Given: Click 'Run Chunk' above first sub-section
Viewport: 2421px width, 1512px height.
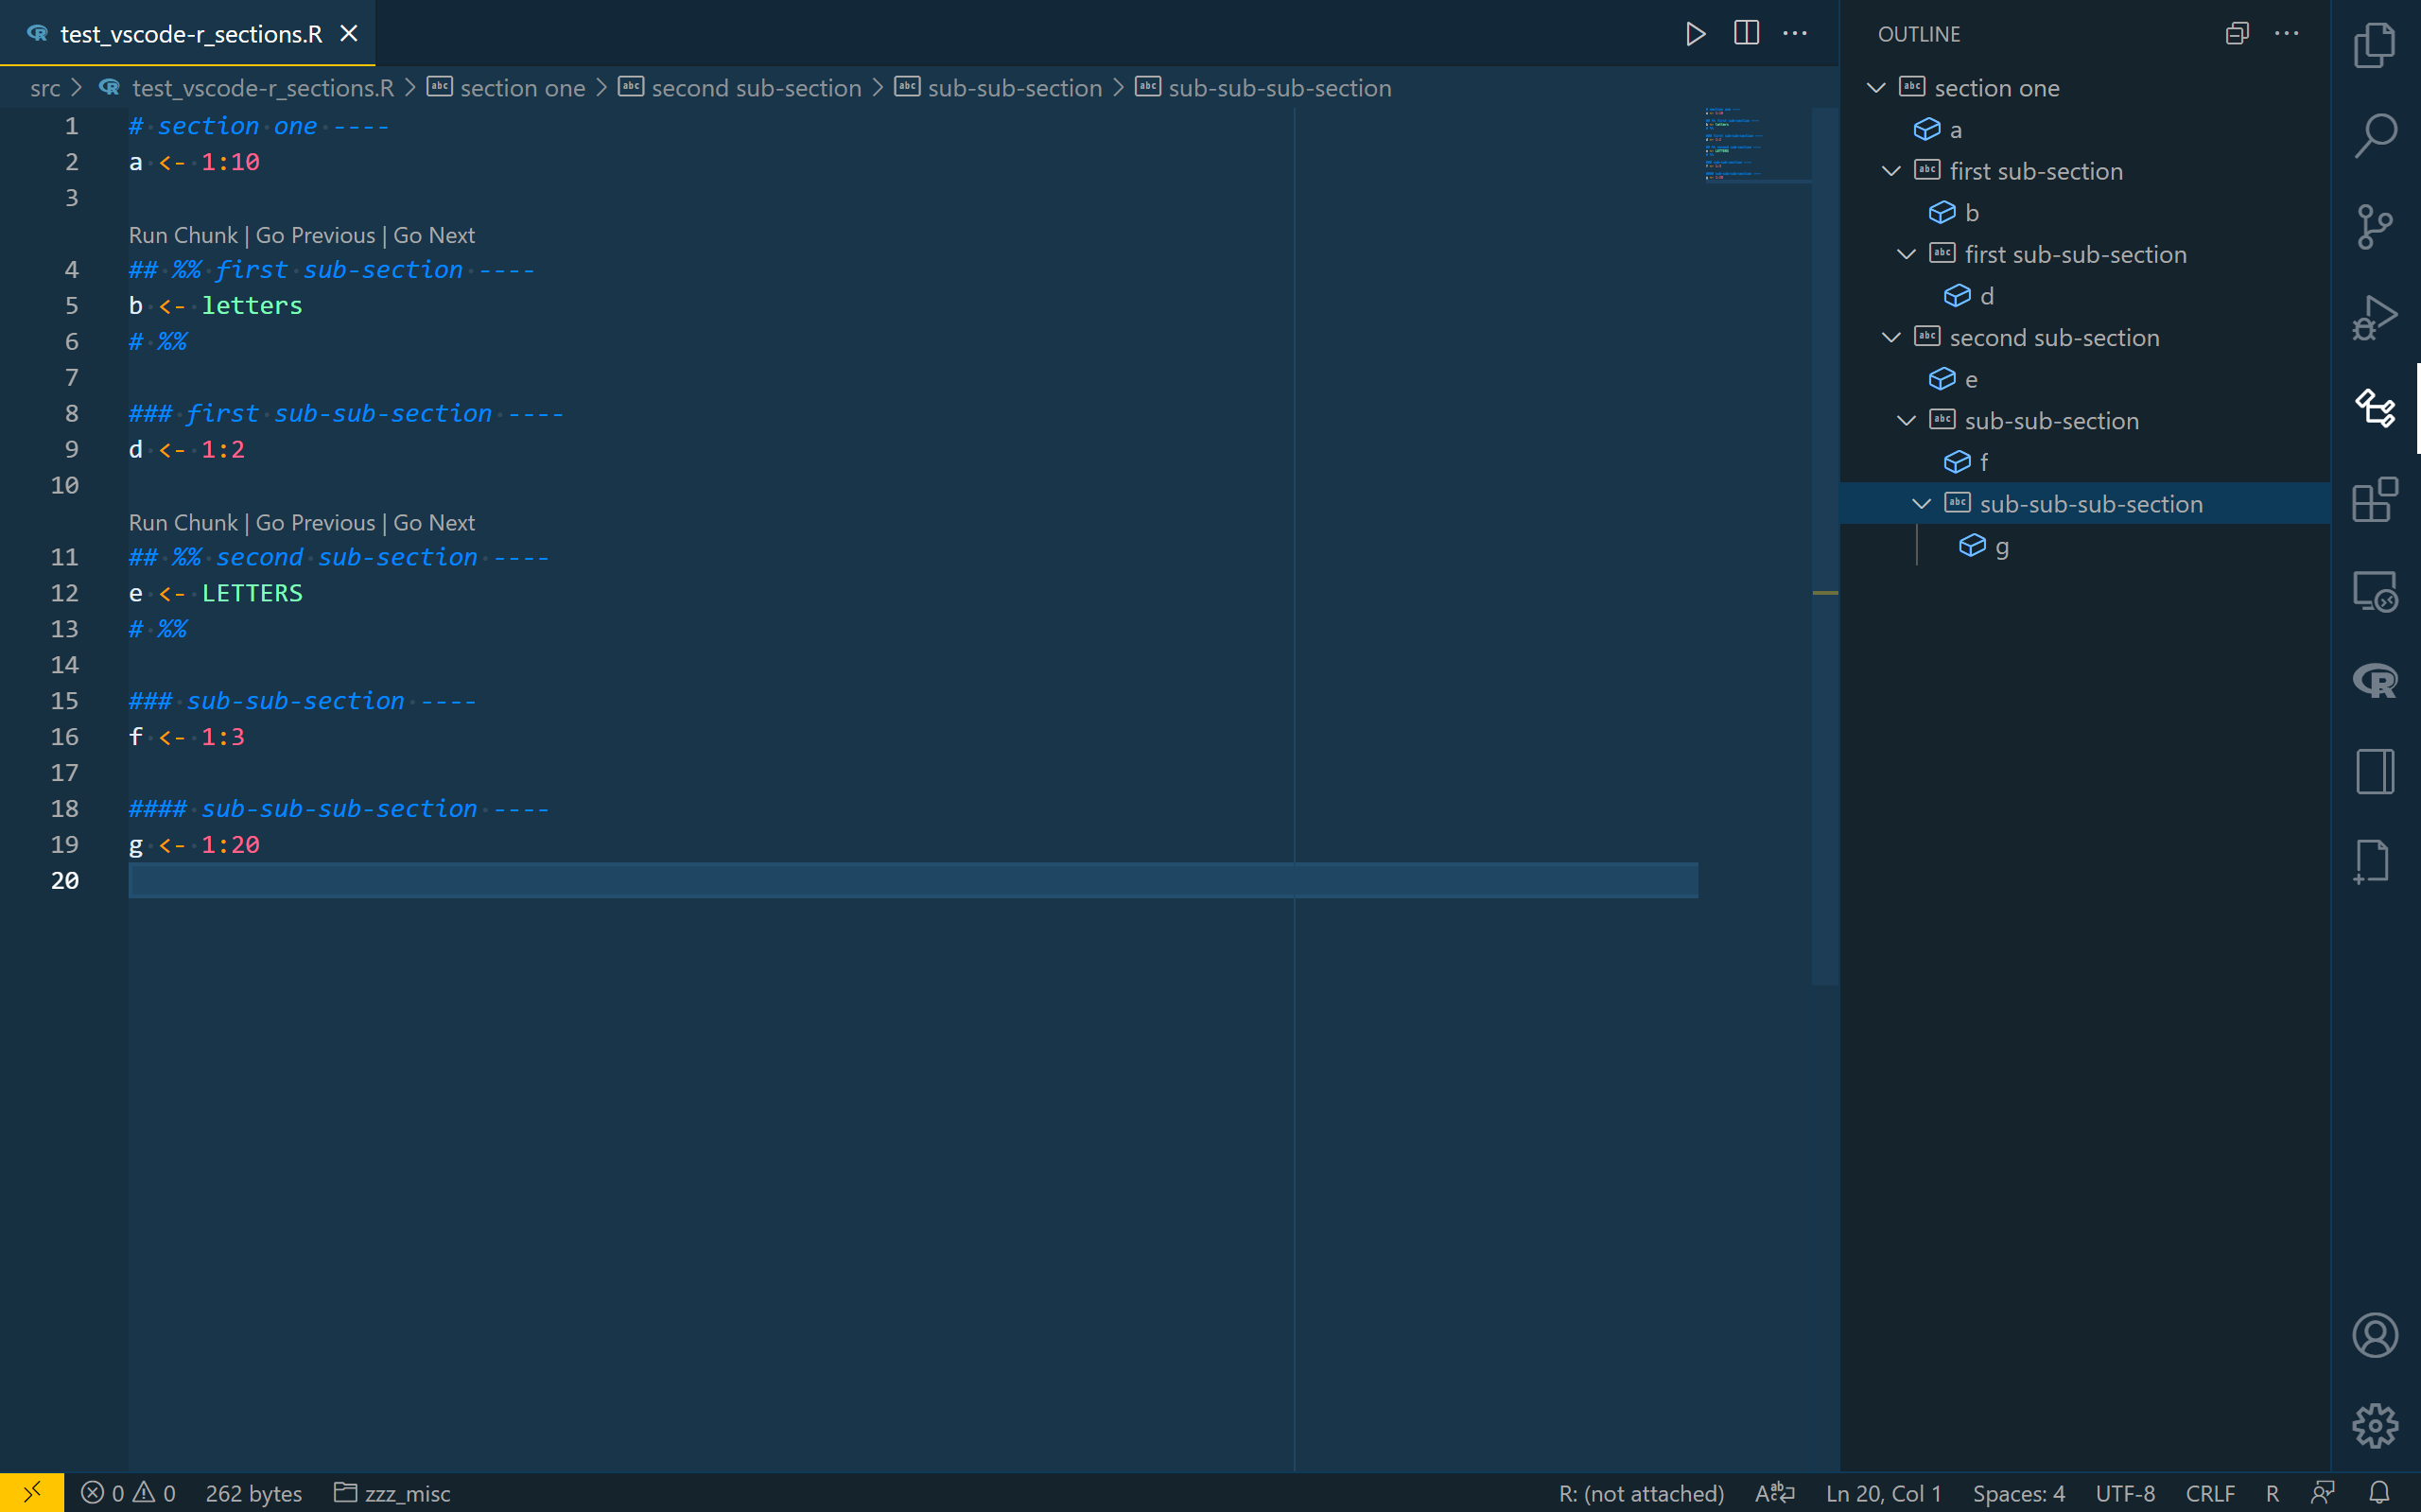Looking at the screenshot, I should click(183, 235).
